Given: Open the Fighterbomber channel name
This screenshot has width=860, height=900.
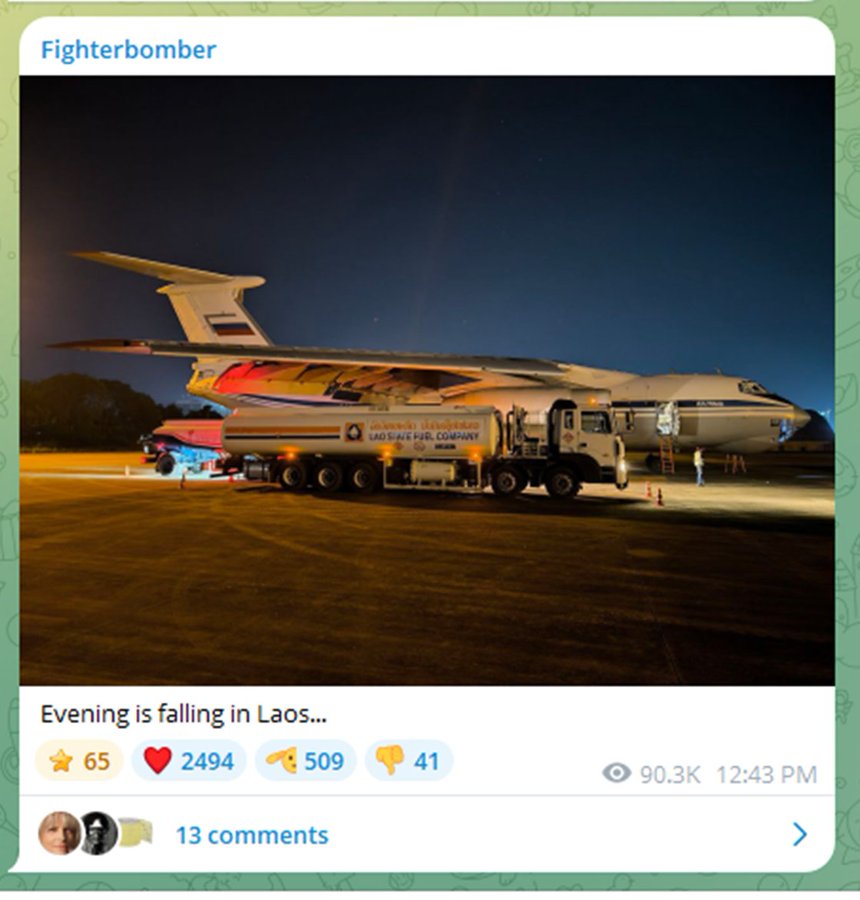Looking at the screenshot, I should (x=129, y=50).
